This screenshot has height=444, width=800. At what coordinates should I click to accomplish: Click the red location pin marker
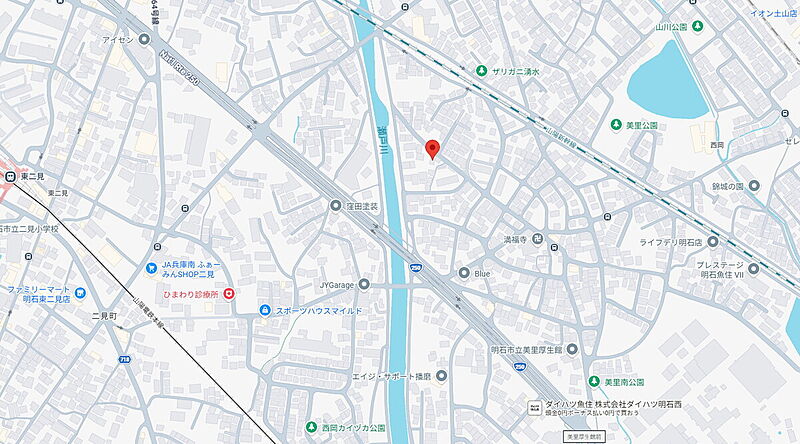pos(433,150)
